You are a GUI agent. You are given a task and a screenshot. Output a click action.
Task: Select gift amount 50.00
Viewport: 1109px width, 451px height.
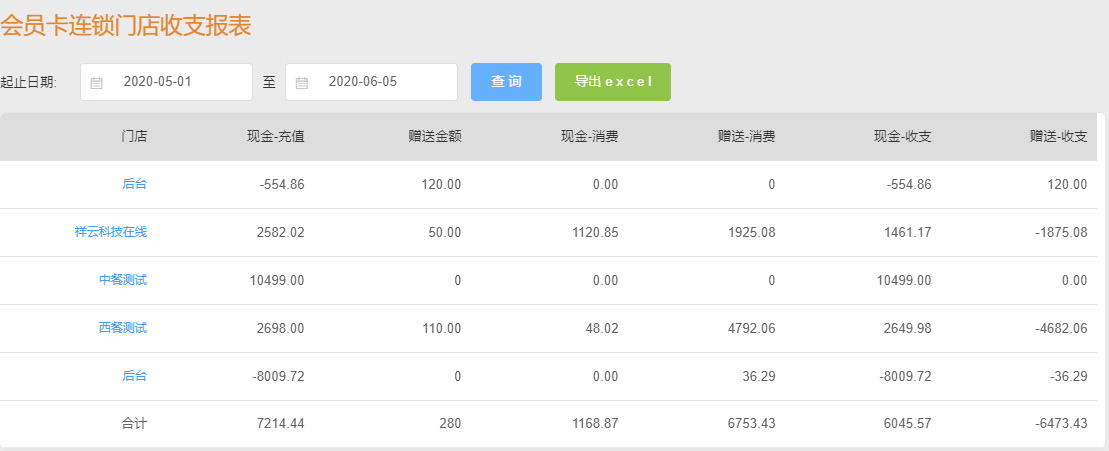pyautogui.click(x=446, y=232)
